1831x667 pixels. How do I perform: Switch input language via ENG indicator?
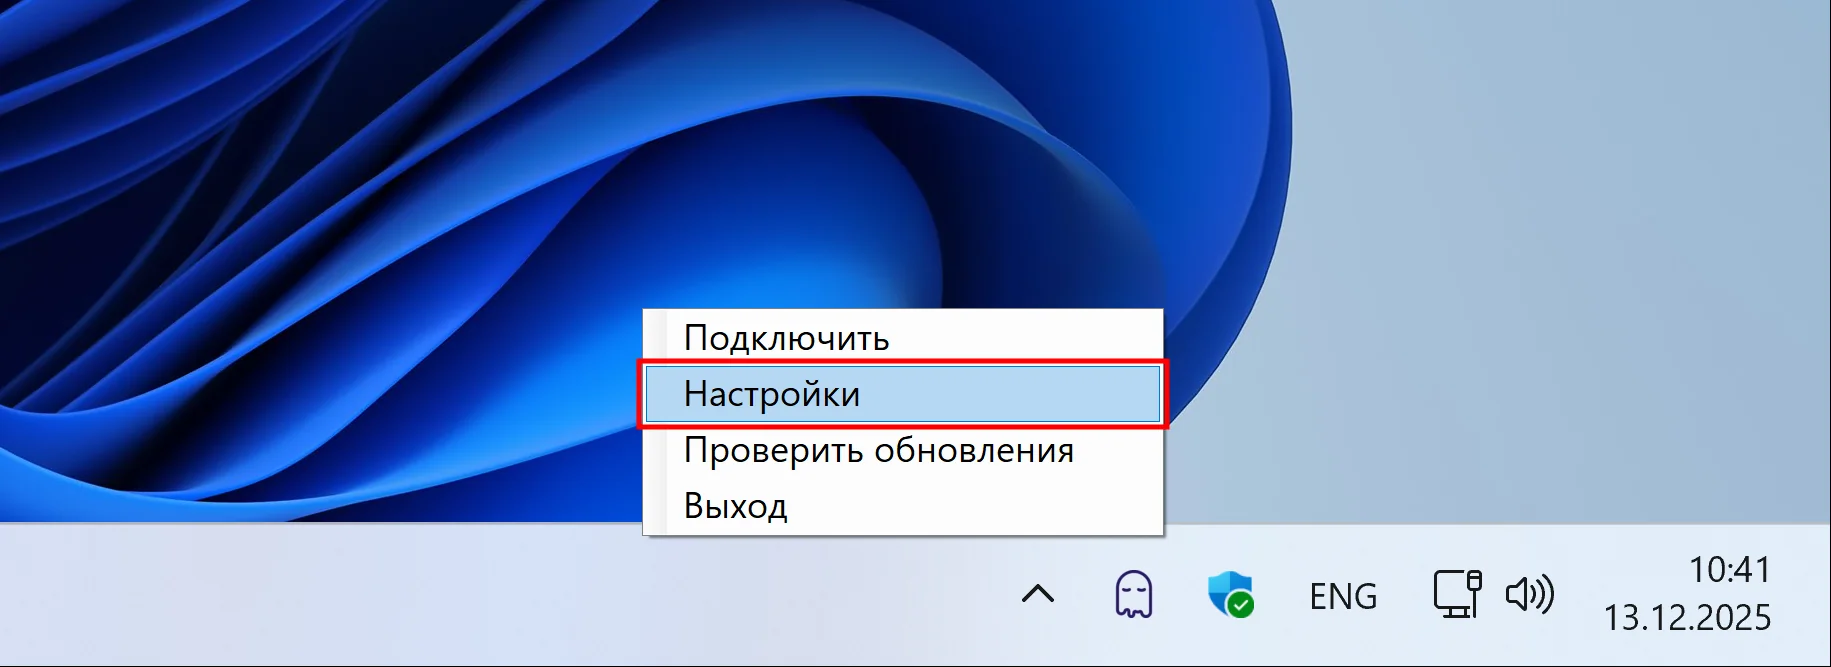[1343, 596]
